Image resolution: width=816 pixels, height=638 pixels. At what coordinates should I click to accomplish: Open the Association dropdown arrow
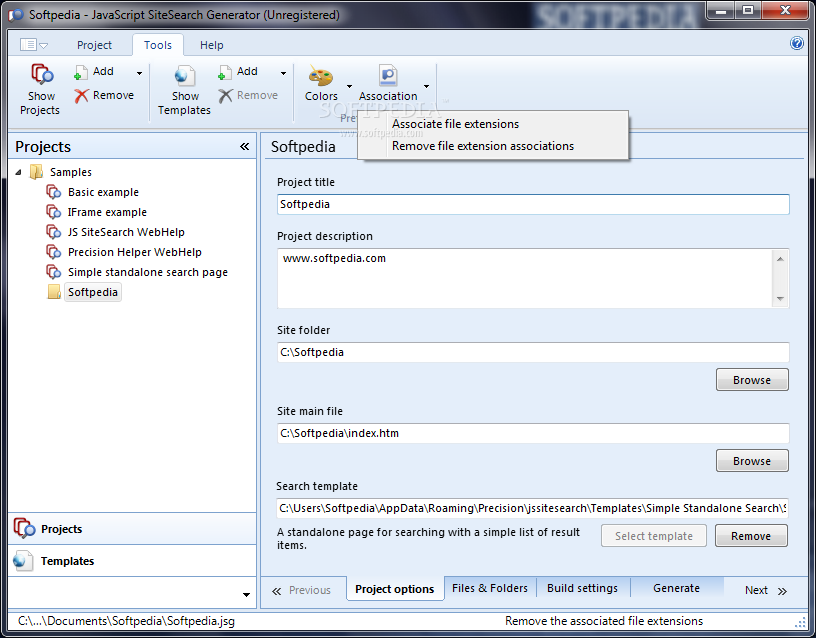tap(426, 86)
